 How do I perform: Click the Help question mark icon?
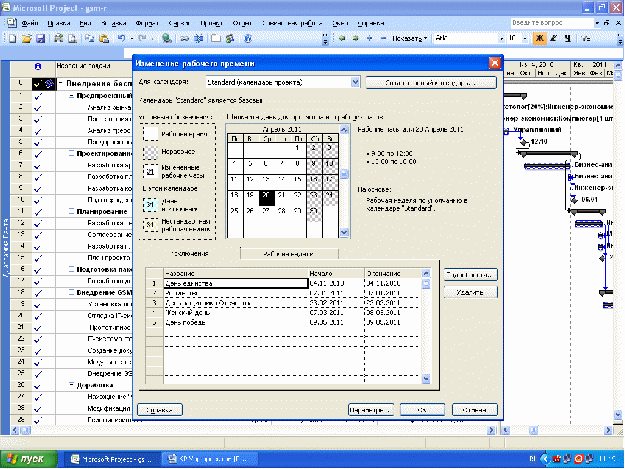pos(248,39)
